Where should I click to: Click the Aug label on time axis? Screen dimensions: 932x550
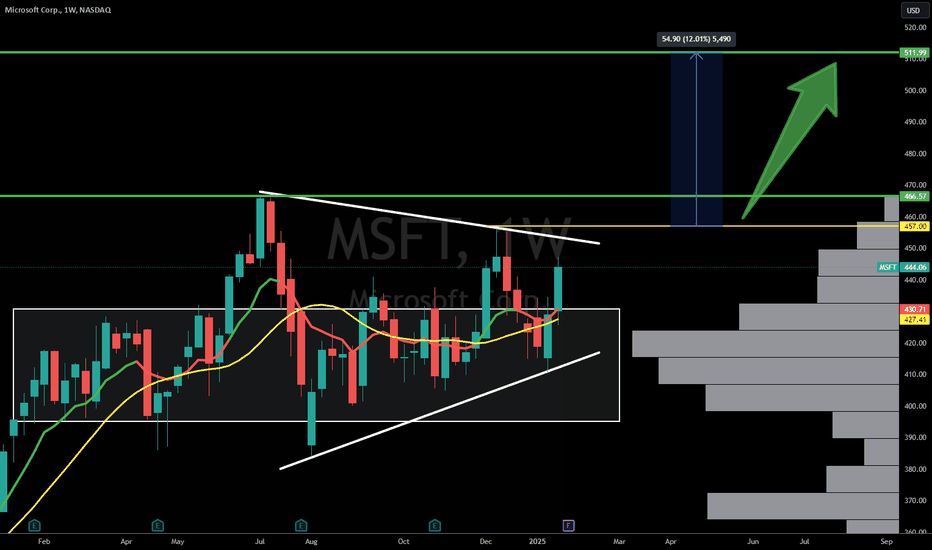pyautogui.click(x=311, y=542)
